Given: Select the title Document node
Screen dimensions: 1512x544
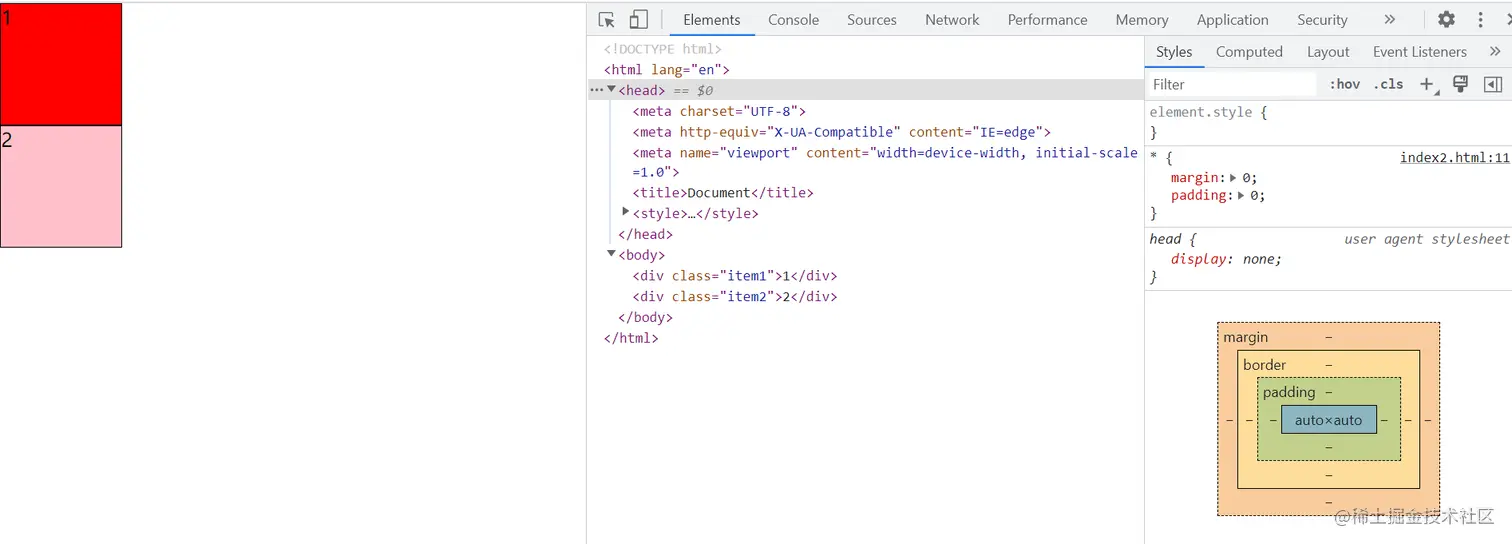Looking at the screenshot, I should pos(723,193).
